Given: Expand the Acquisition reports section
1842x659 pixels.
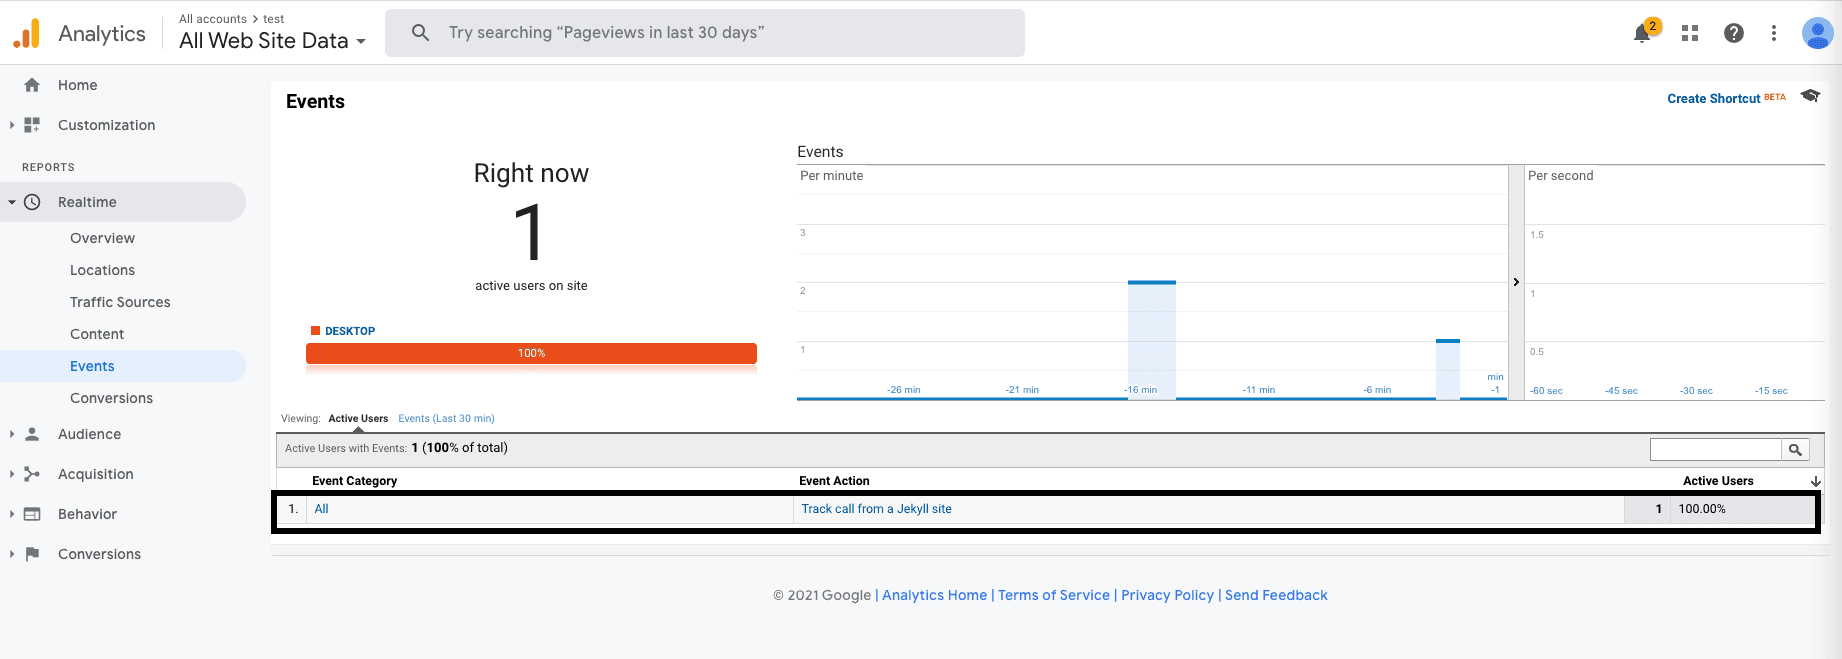Looking at the screenshot, I should pos(95,474).
